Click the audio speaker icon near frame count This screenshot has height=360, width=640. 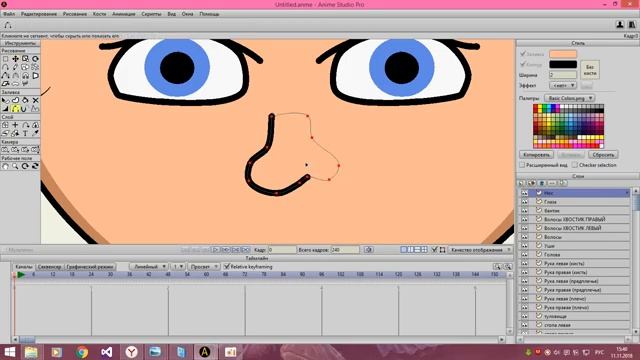369,249
